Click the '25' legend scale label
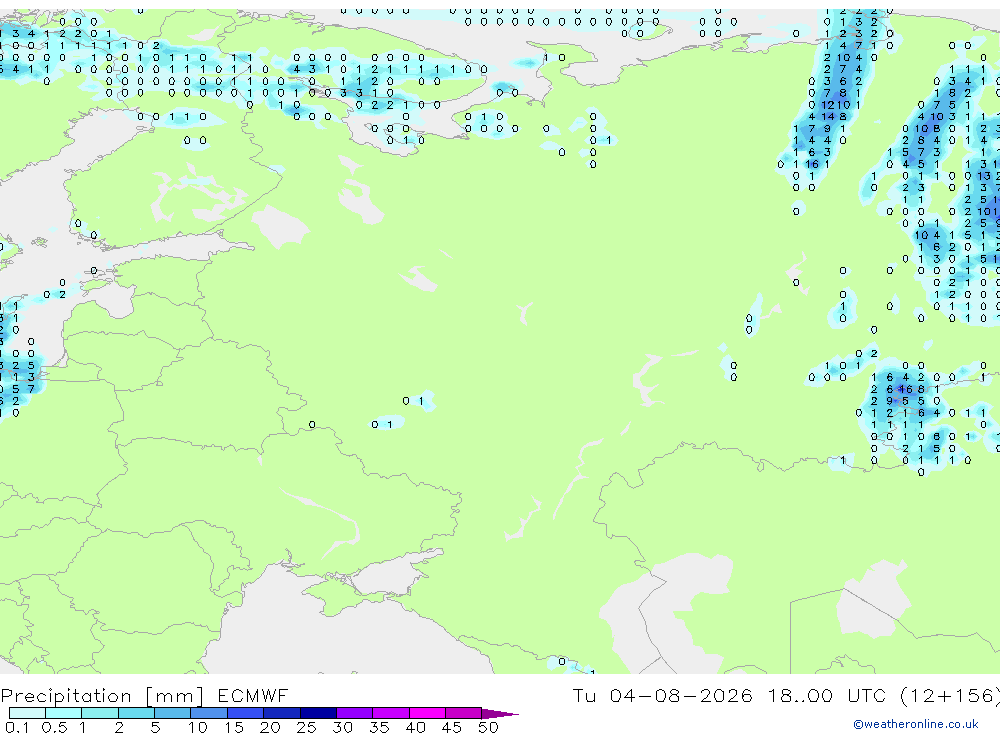This screenshot has height=733, width=1000. (x=306, y=727)
